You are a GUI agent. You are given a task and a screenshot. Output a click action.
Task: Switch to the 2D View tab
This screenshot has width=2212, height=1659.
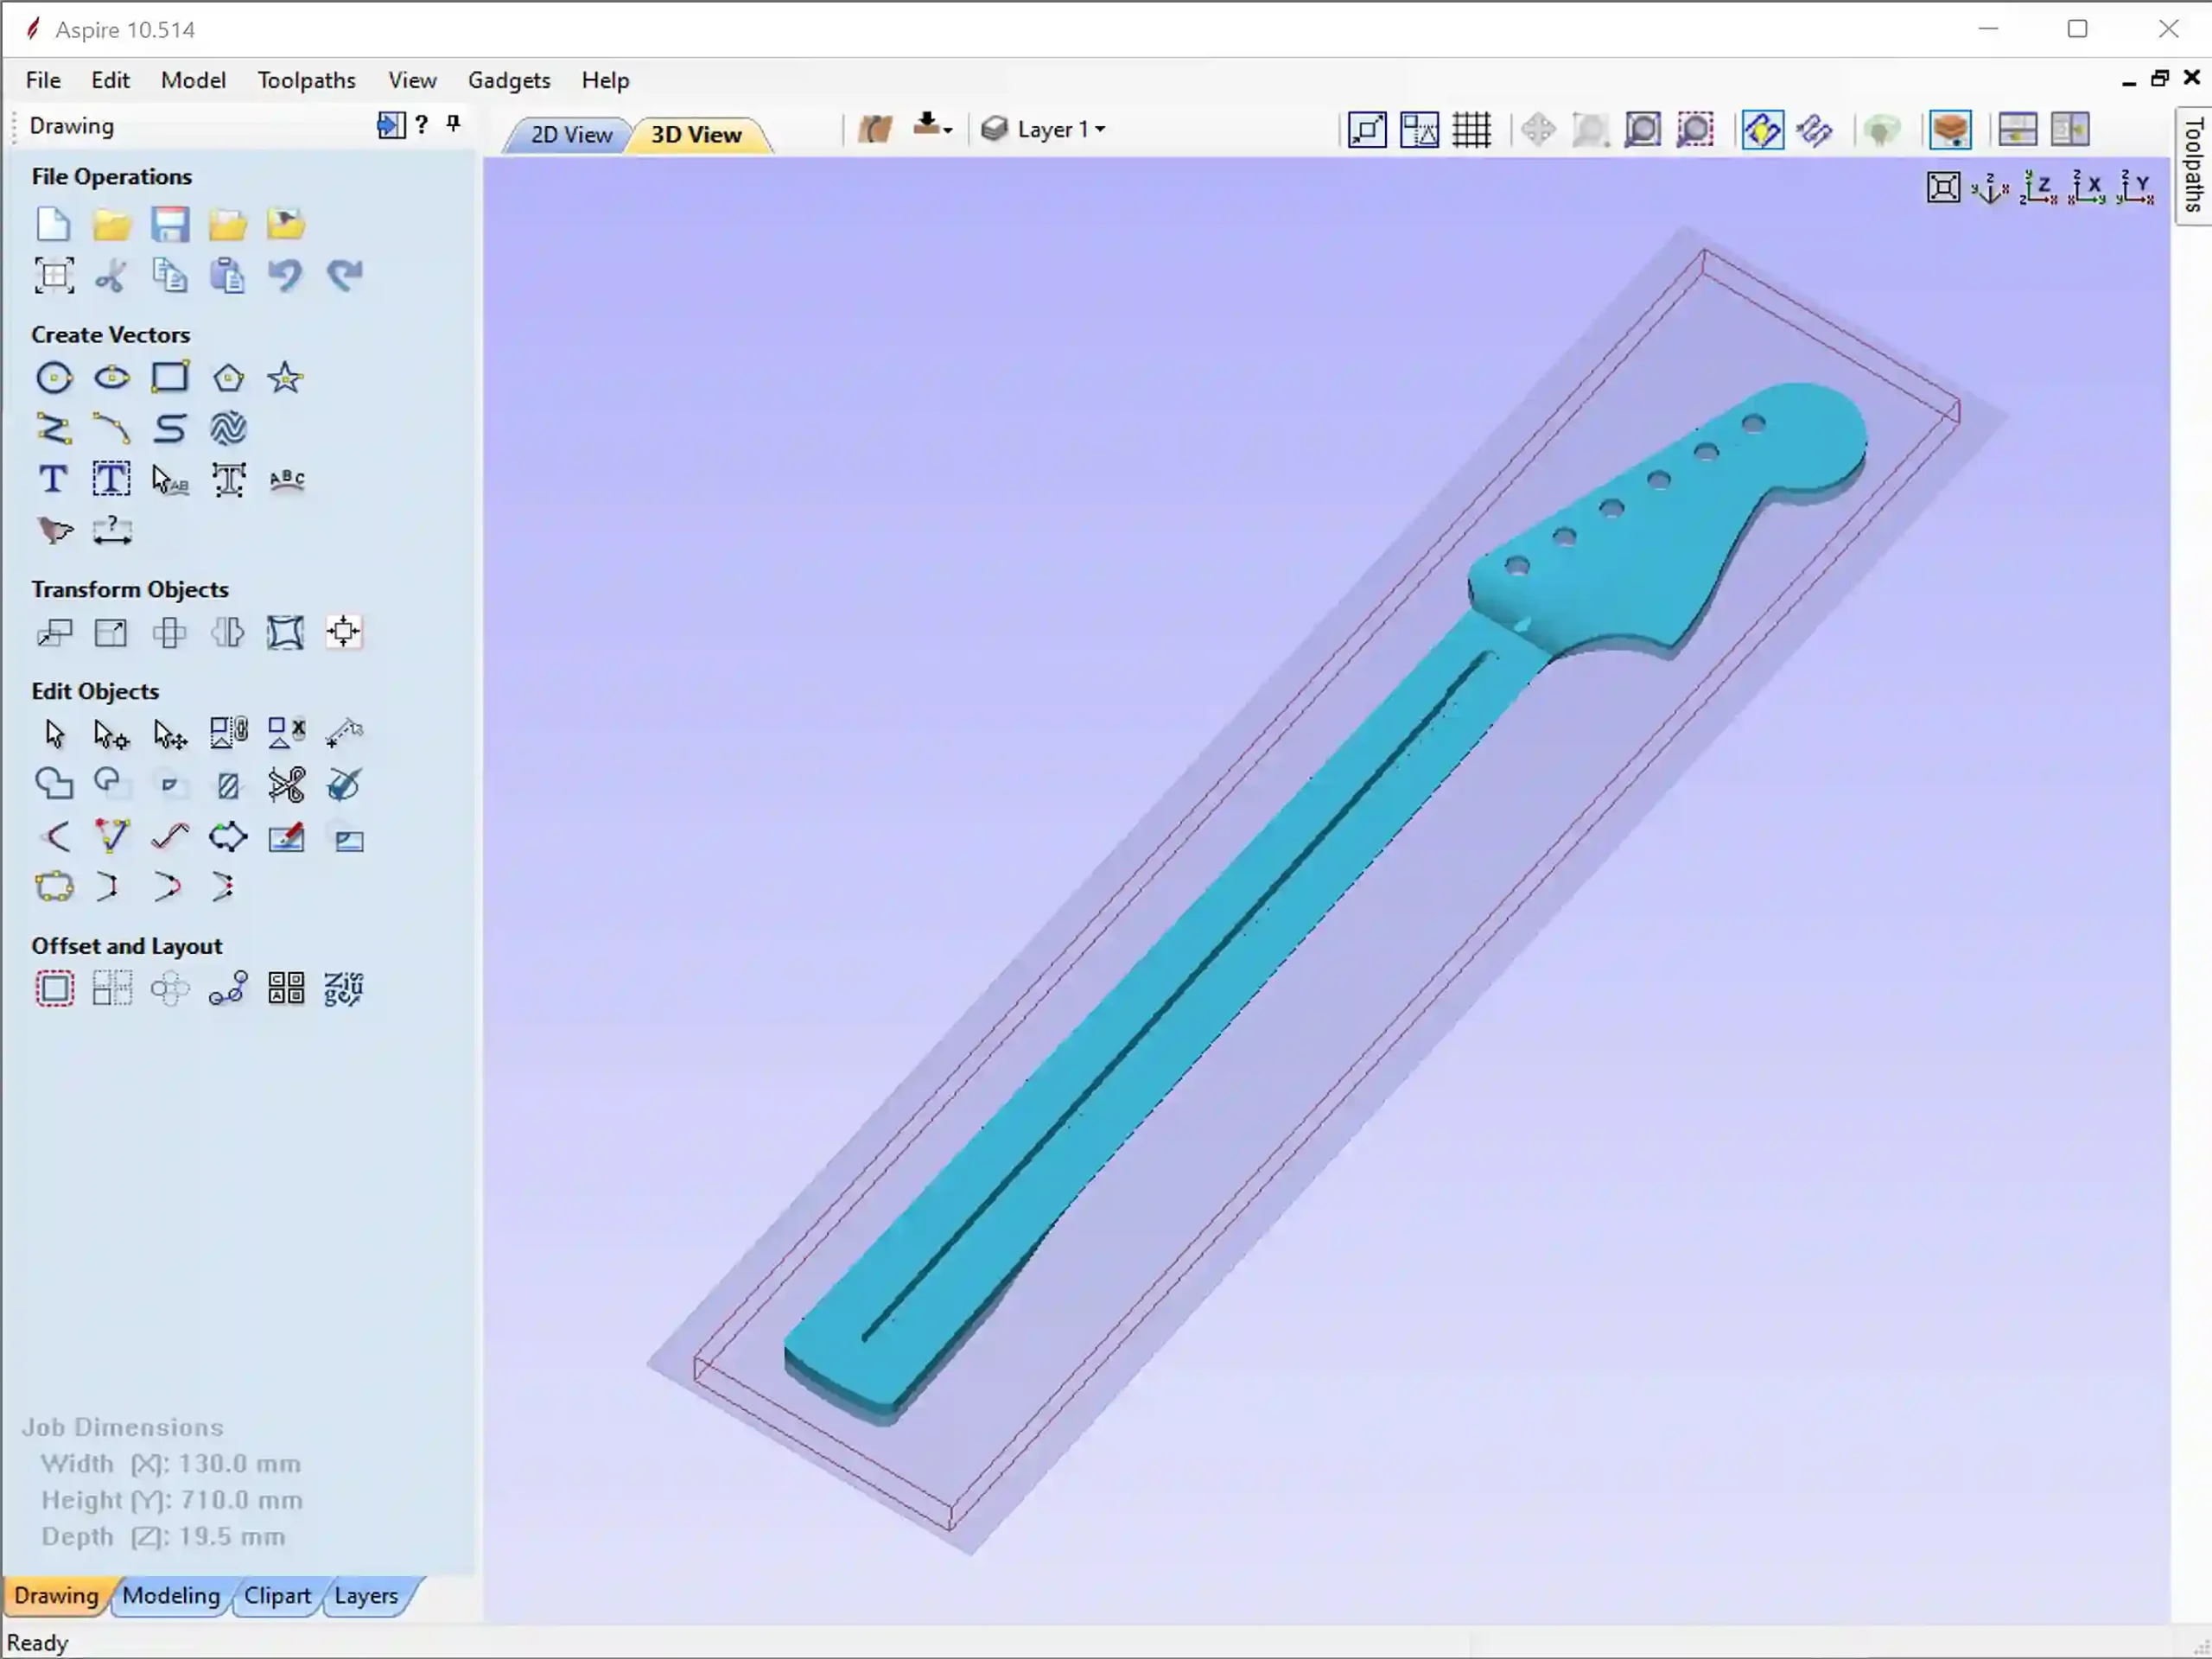(x=571, y=134)
